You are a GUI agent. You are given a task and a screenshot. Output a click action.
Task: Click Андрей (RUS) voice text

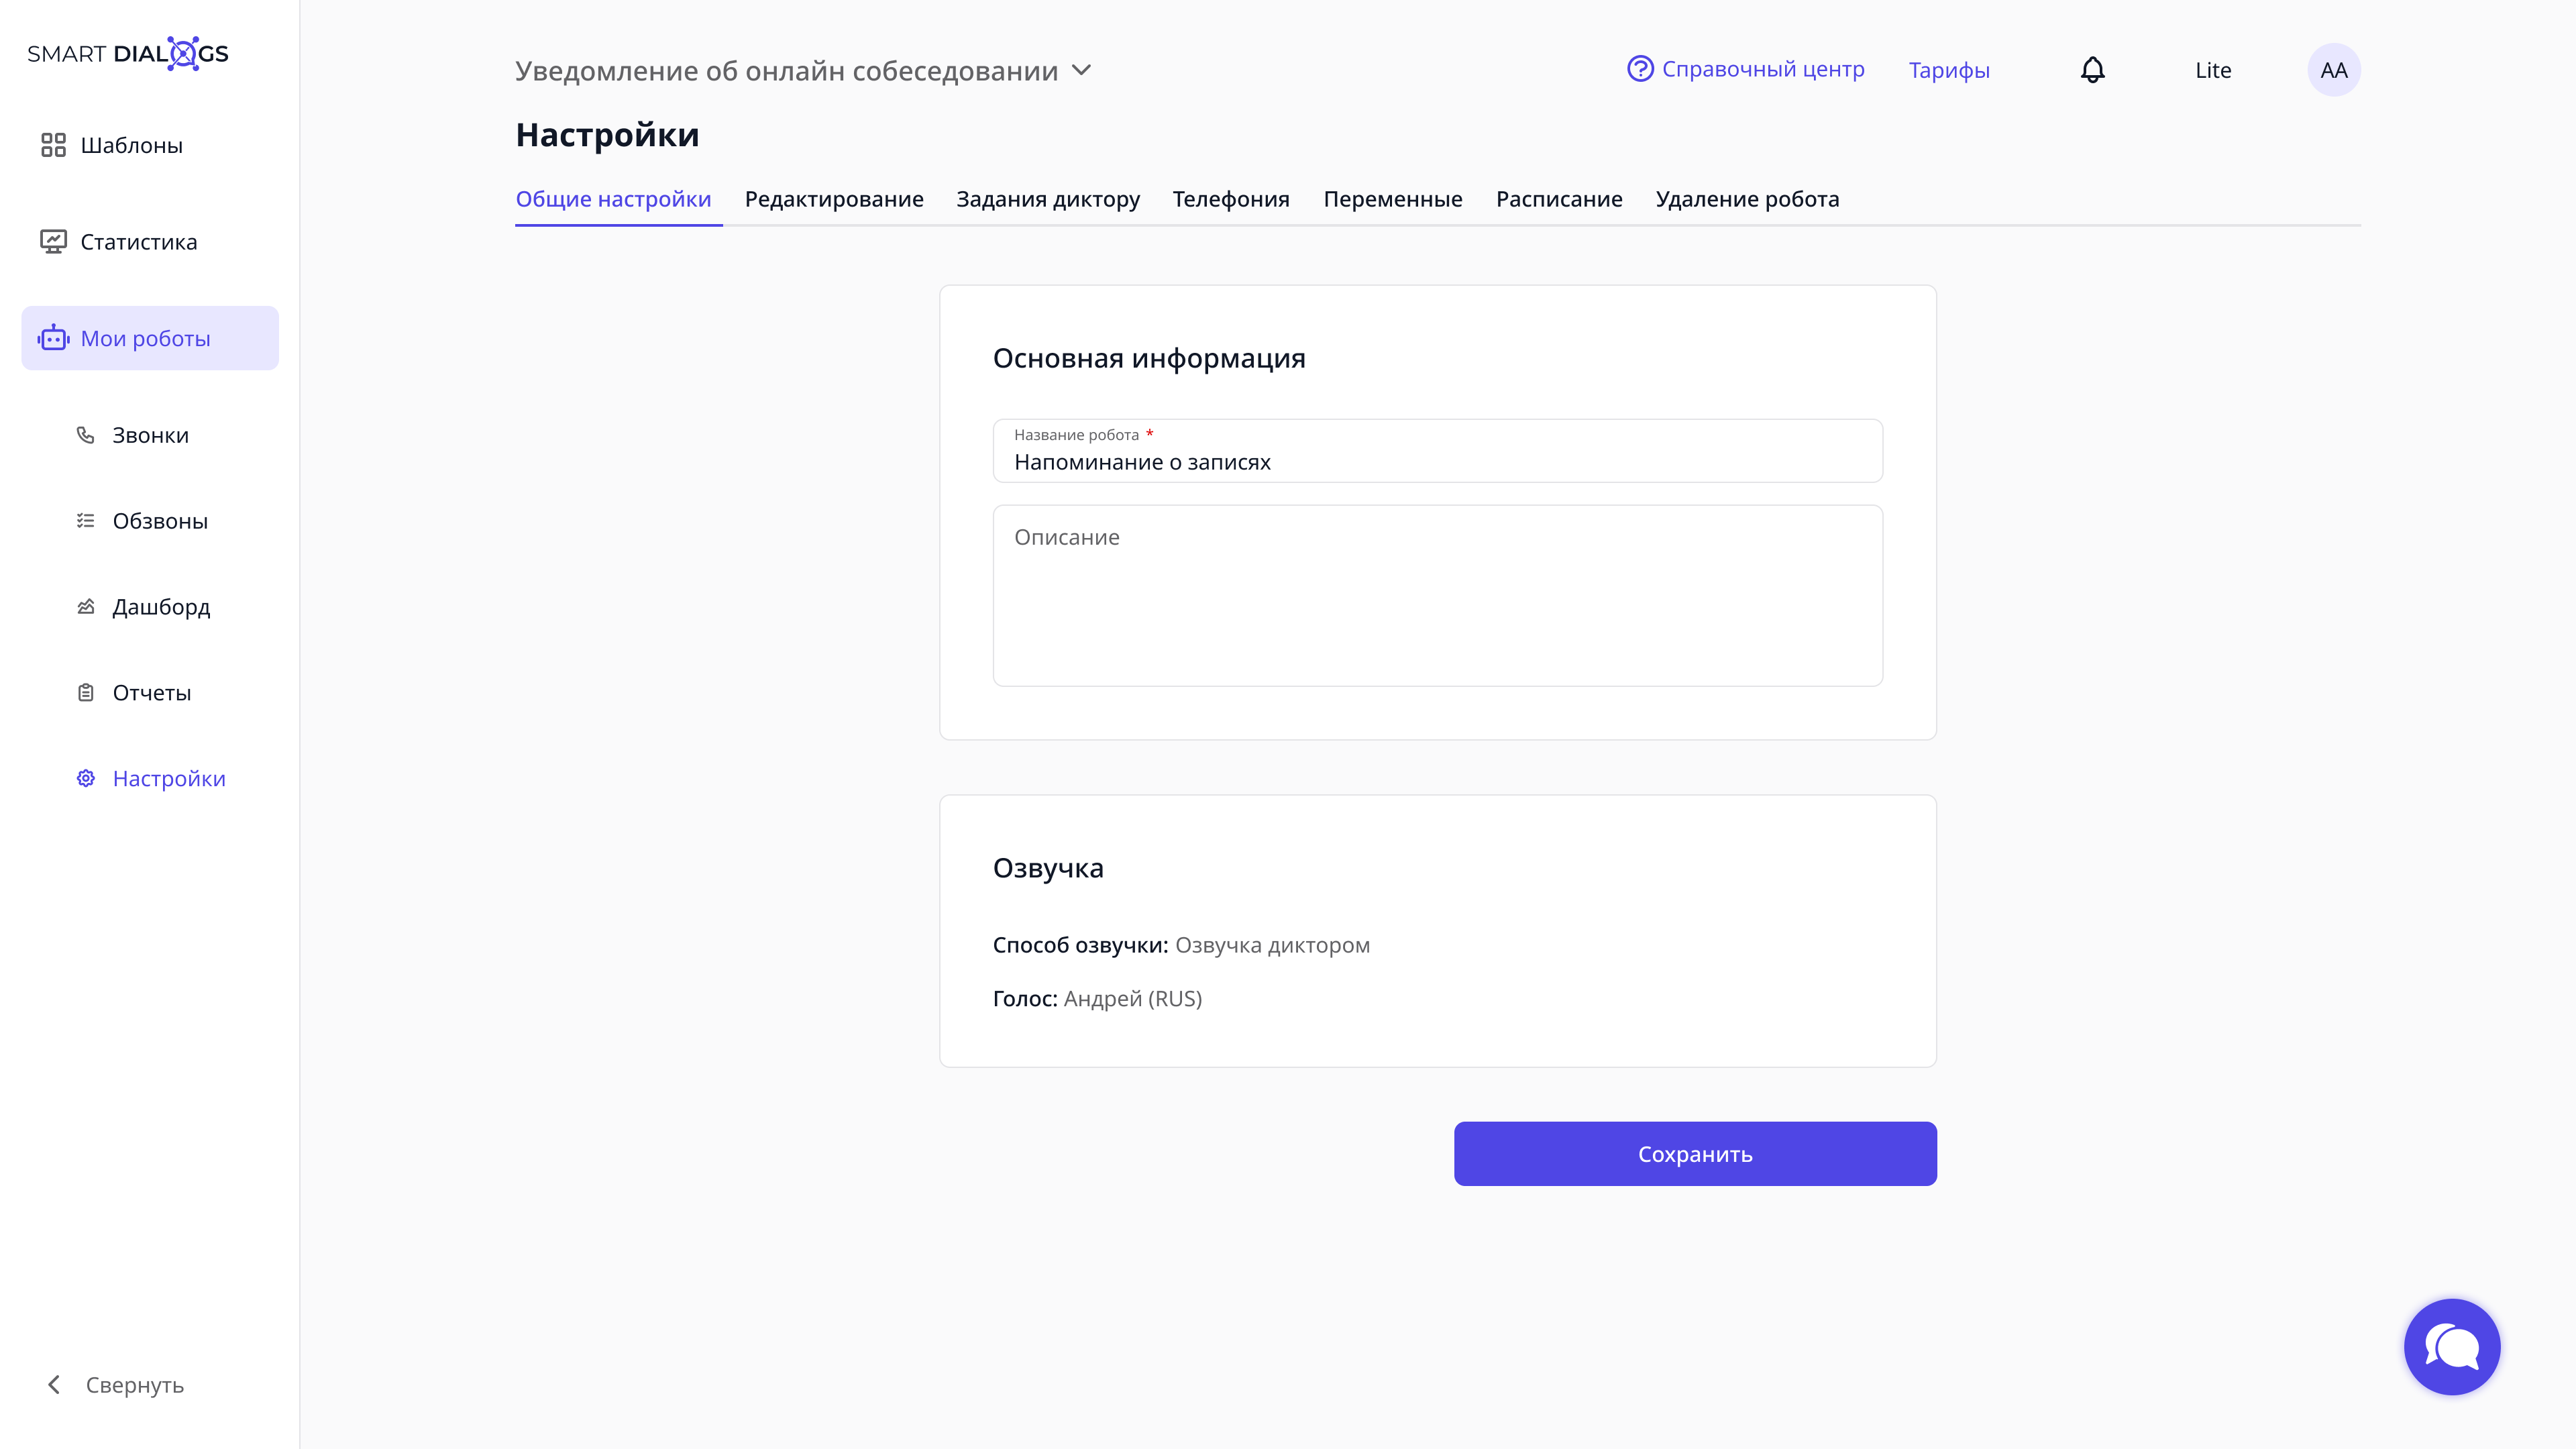(x=1133, y=999)
